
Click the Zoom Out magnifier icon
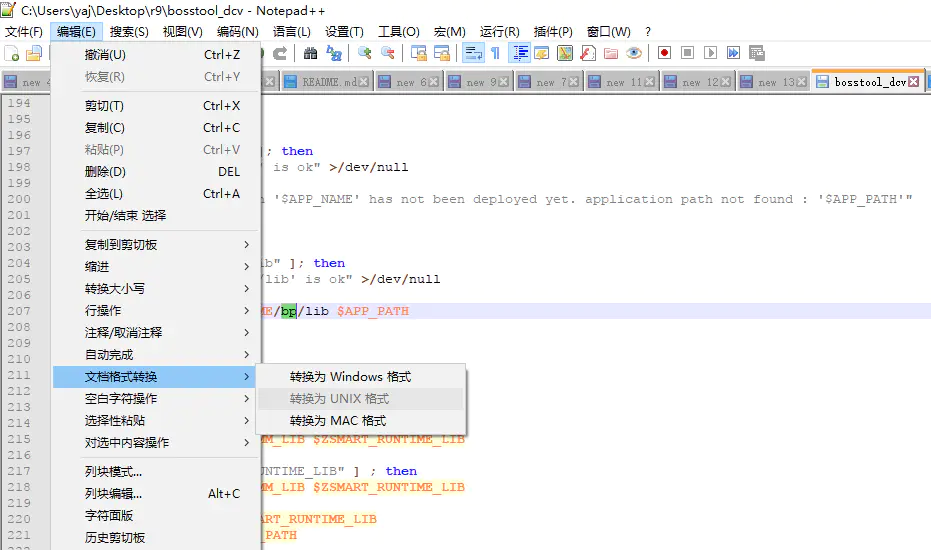[388, 53]
